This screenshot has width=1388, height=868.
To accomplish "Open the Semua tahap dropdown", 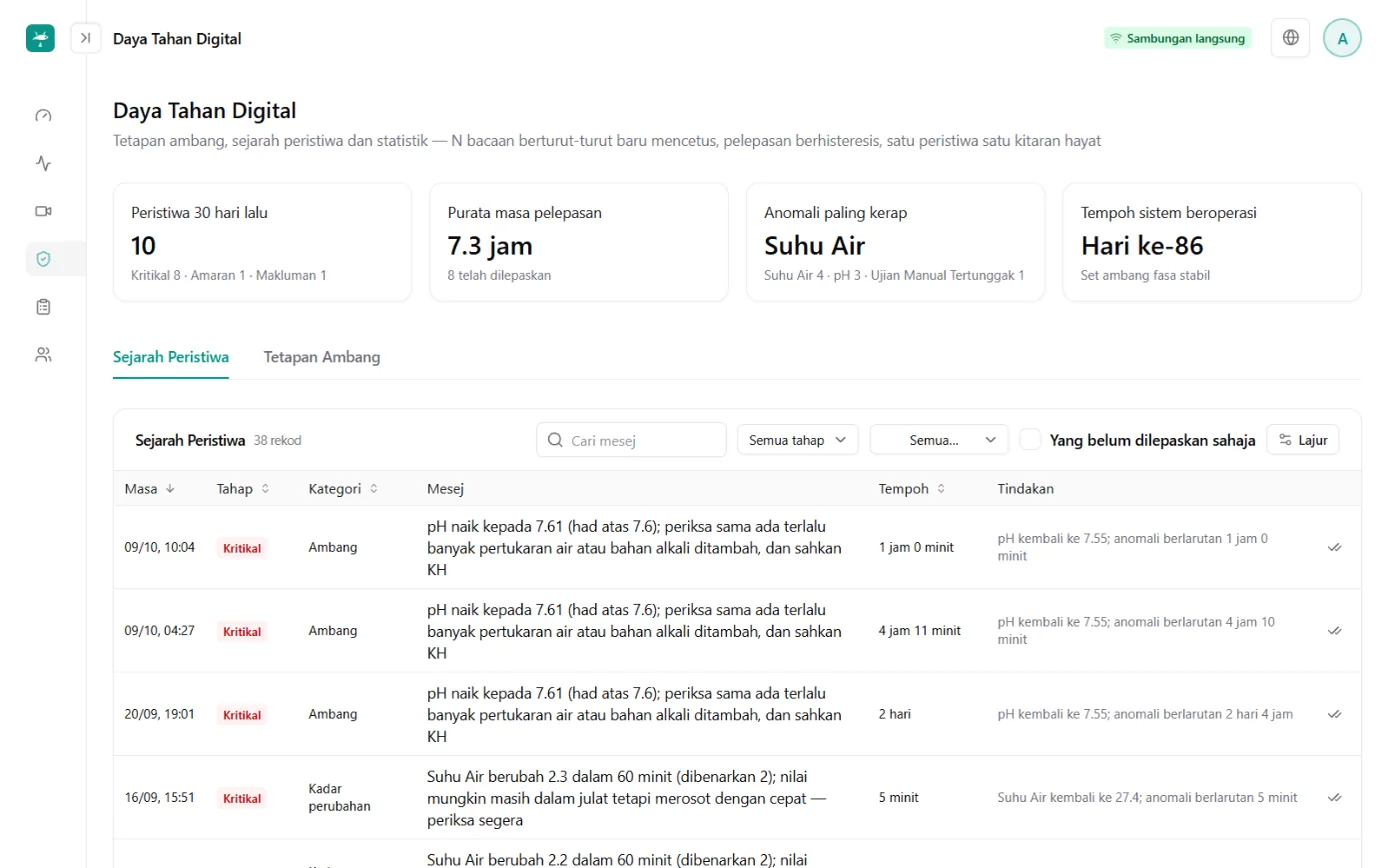I will coord(798,439).
